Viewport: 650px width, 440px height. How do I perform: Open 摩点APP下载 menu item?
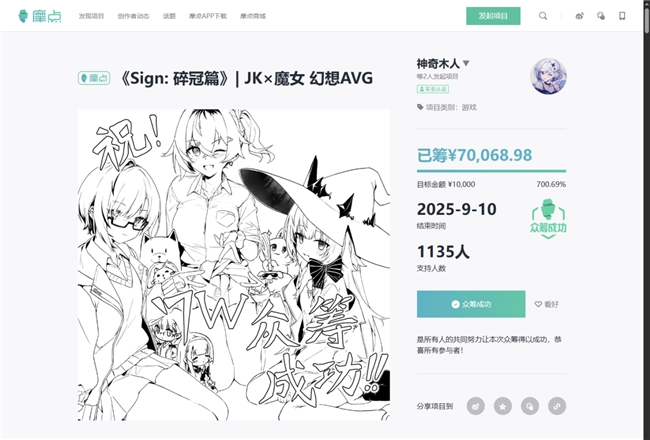click(x=208, y=16)
